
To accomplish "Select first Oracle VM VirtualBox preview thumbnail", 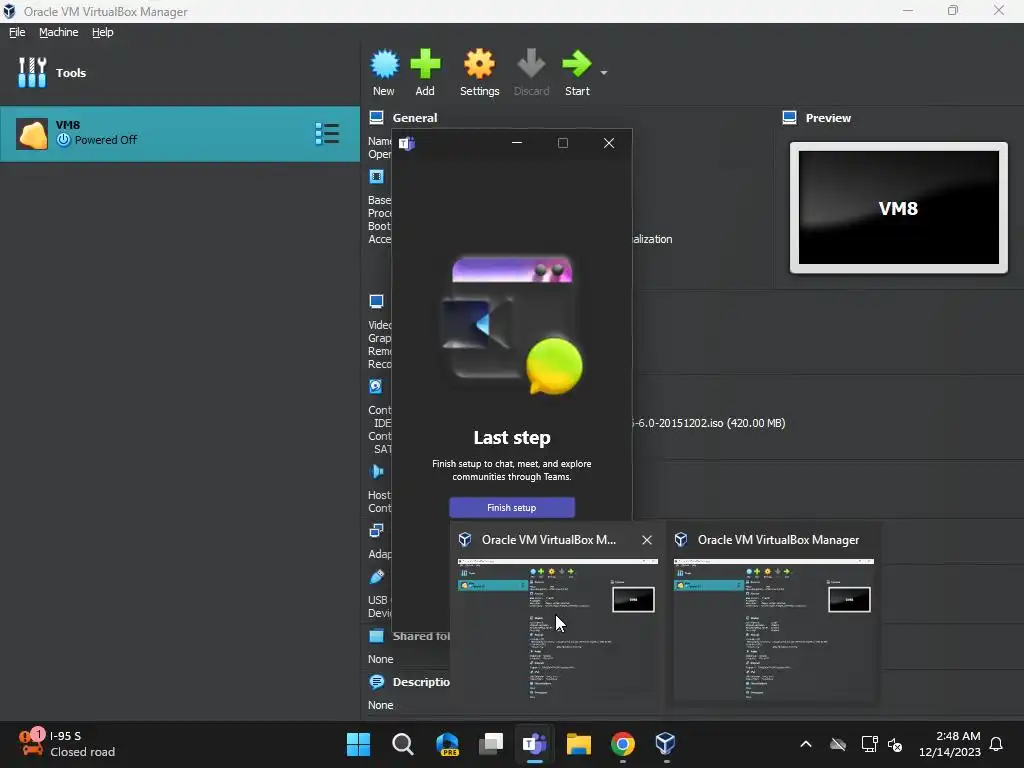I will (x=558, y=629).
